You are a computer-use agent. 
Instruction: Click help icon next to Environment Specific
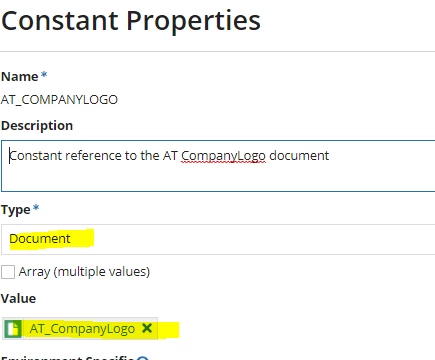click(x=143, y=359)
